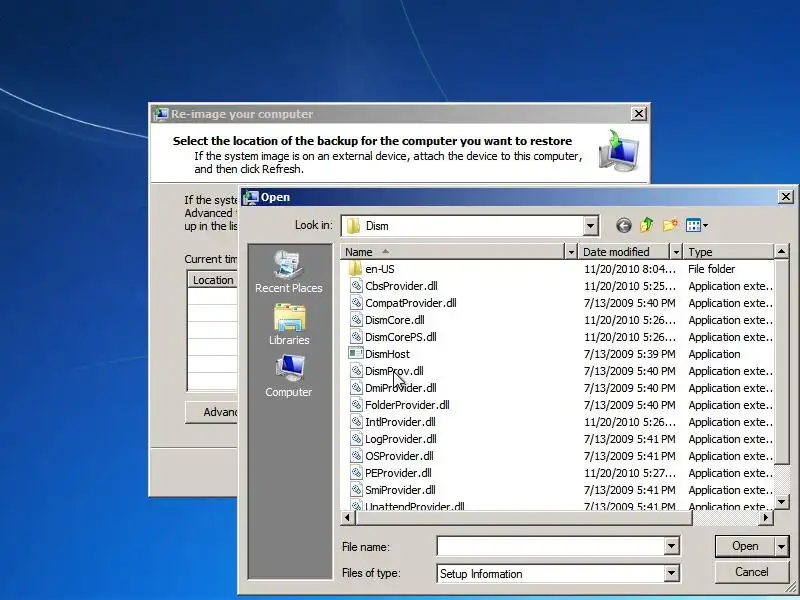Click the PEProvider.dll file icon
This screenshot has width=800, height=600.
coord(356,473)
